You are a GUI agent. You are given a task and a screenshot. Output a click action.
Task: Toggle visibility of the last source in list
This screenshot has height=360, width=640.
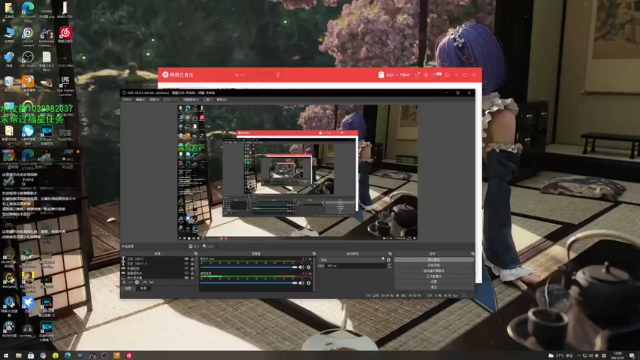(187, 278)
